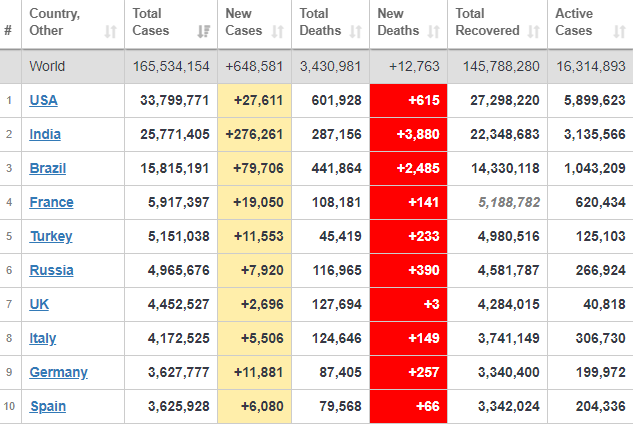
Task: Select USA new cases +27,611
Action: 258,100
